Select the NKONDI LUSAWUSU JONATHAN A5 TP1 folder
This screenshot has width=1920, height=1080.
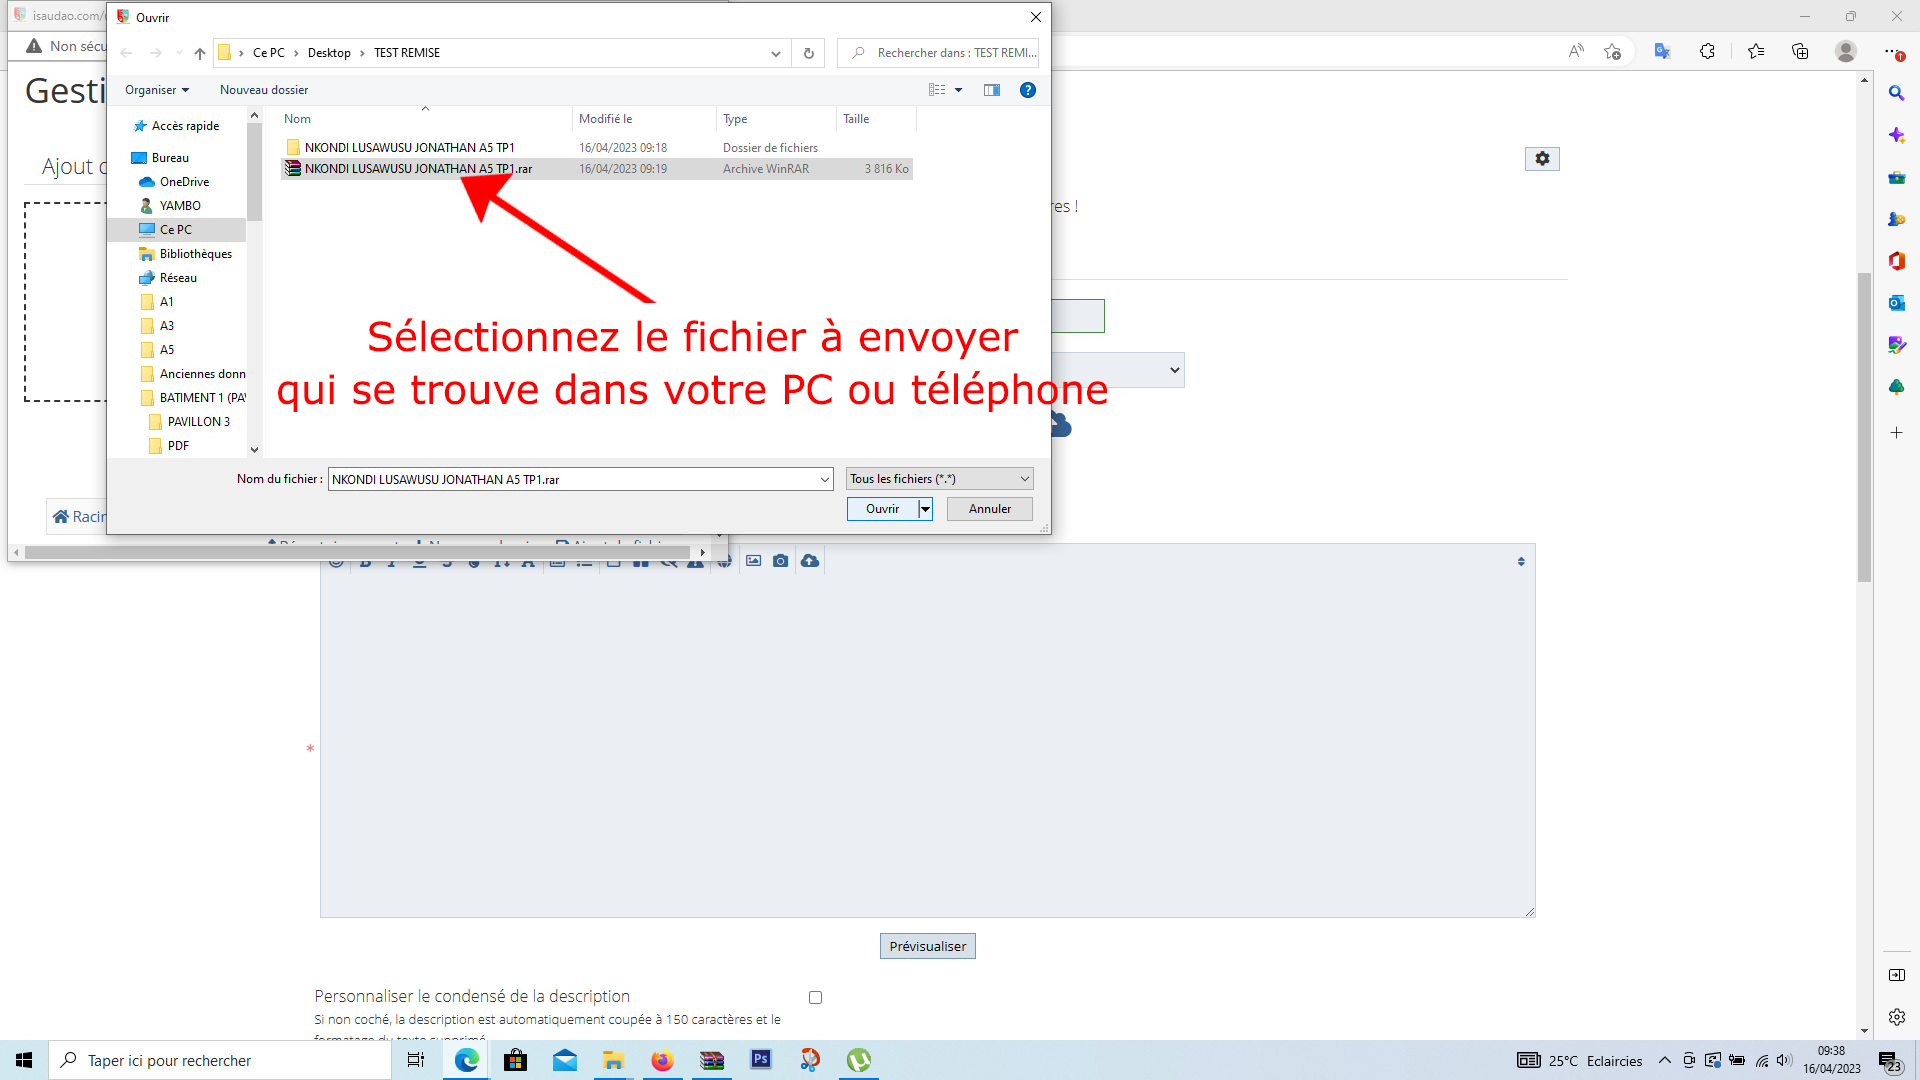click(x=409, y=147)
